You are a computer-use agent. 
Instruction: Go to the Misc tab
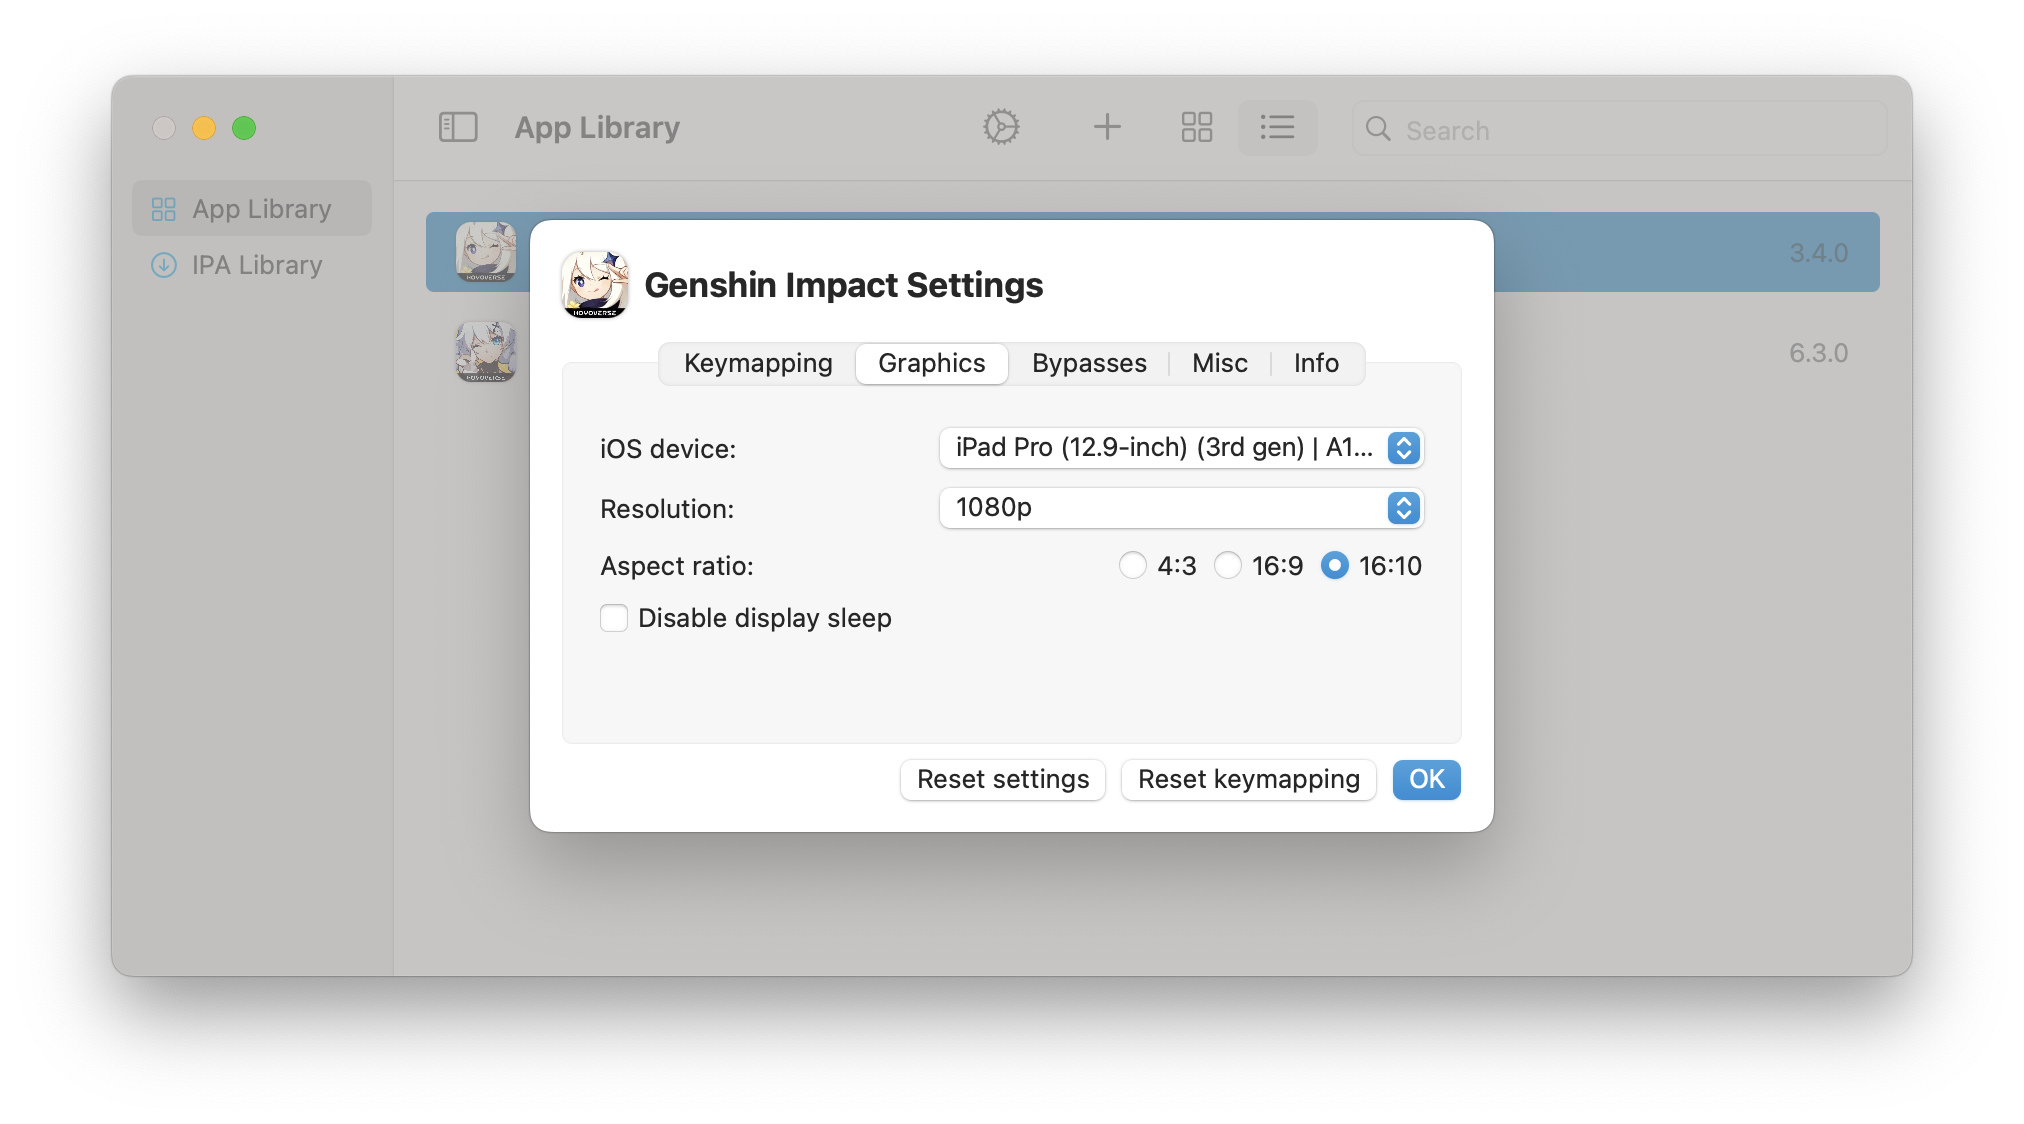1219,363
